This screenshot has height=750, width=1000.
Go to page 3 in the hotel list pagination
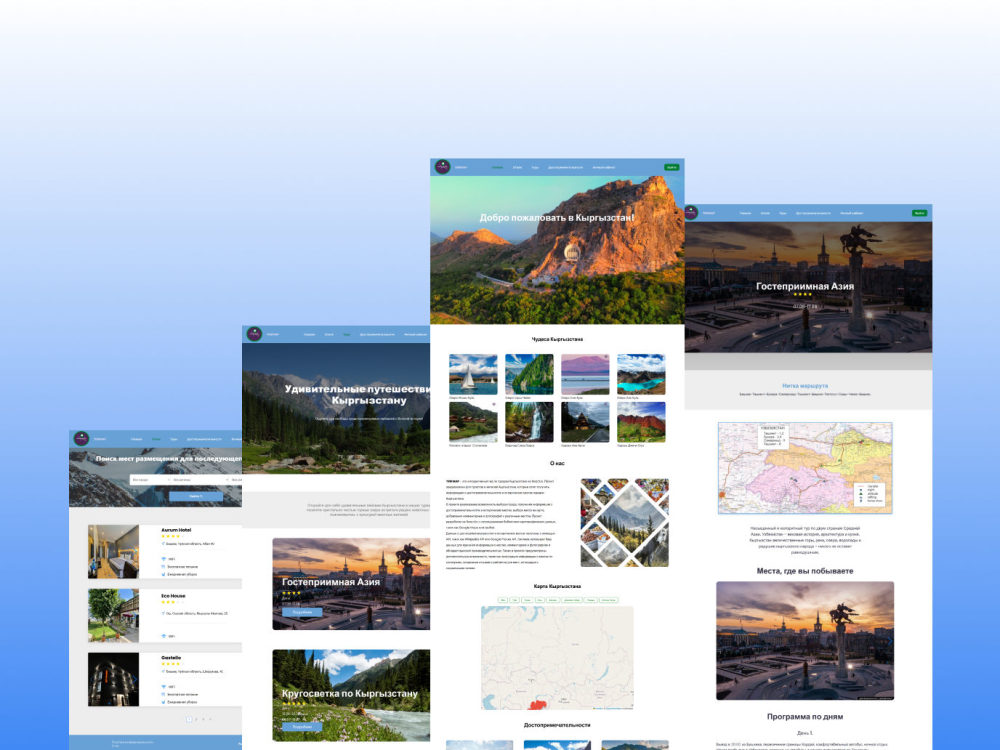click(x=203, y=719)
